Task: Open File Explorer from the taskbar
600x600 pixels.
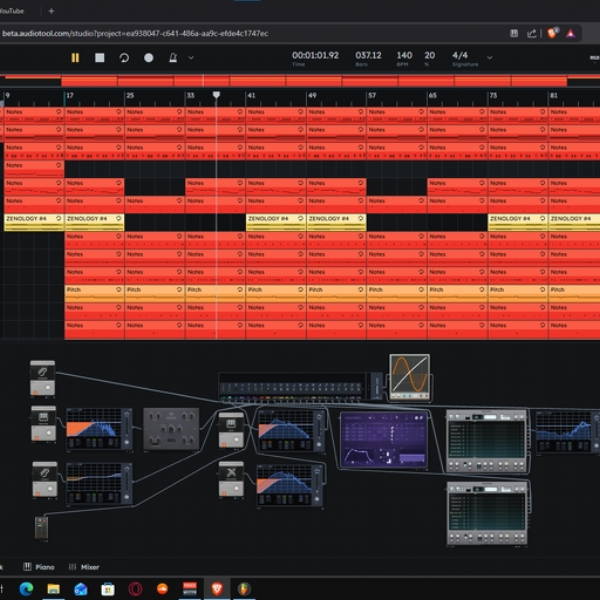Action: click(54, 589)
